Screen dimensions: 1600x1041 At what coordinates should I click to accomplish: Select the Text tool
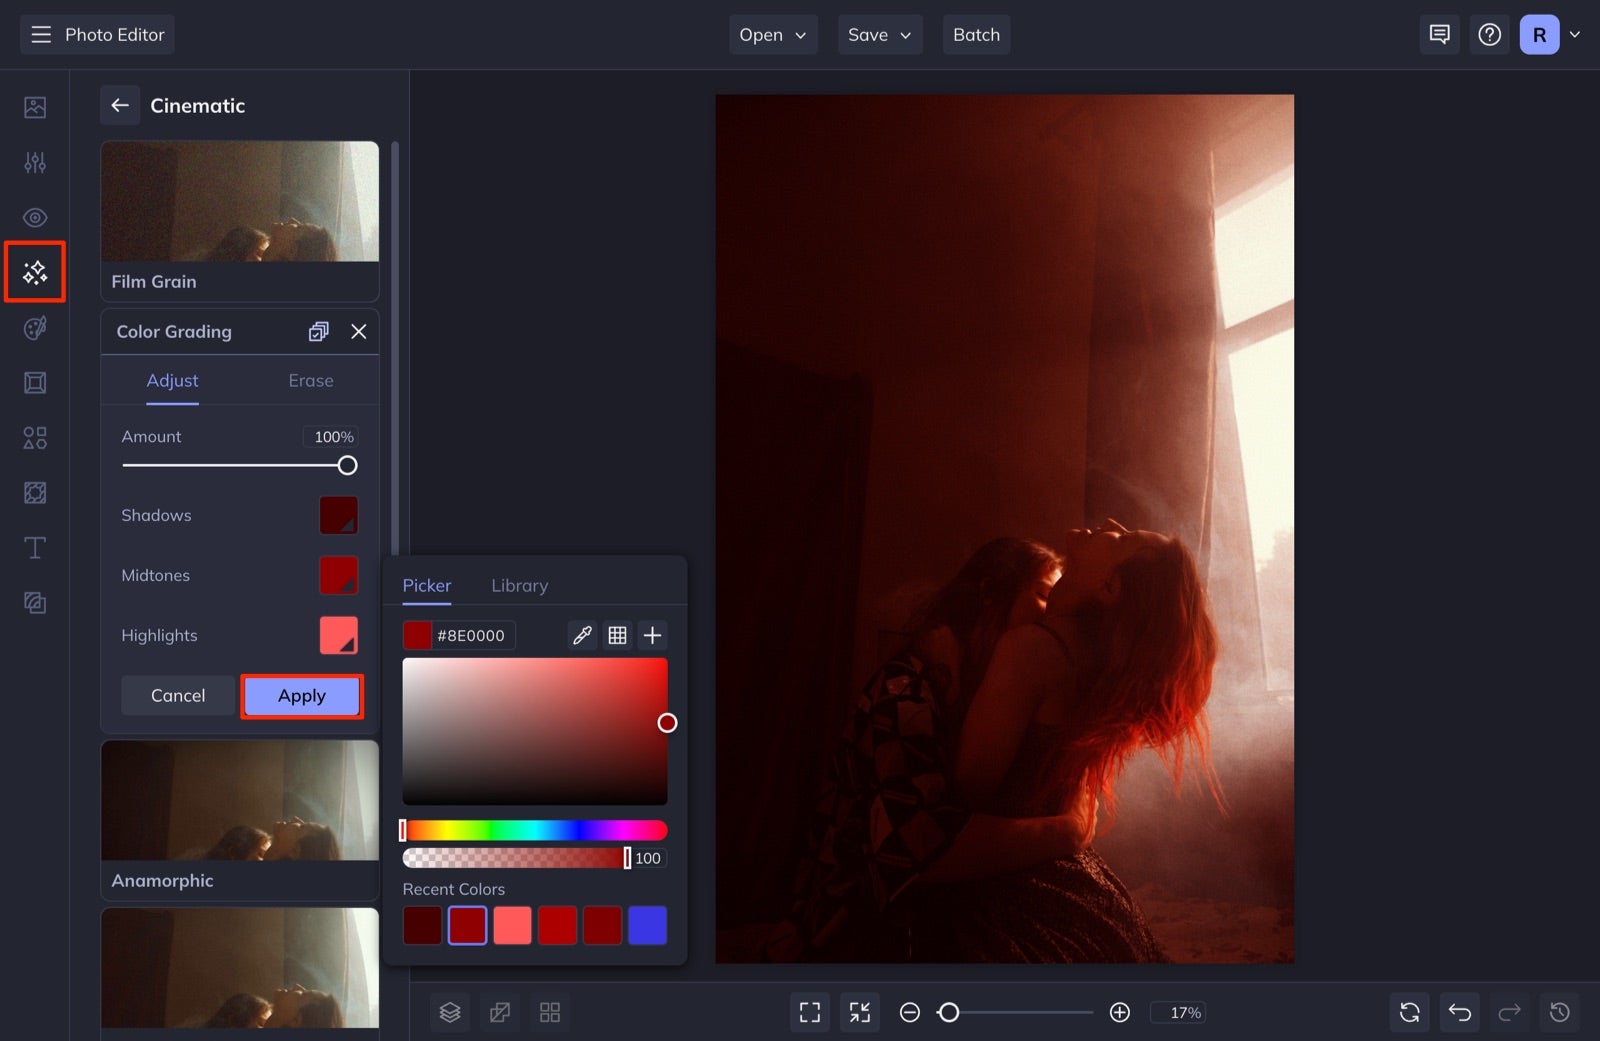[x=34, y=547]
